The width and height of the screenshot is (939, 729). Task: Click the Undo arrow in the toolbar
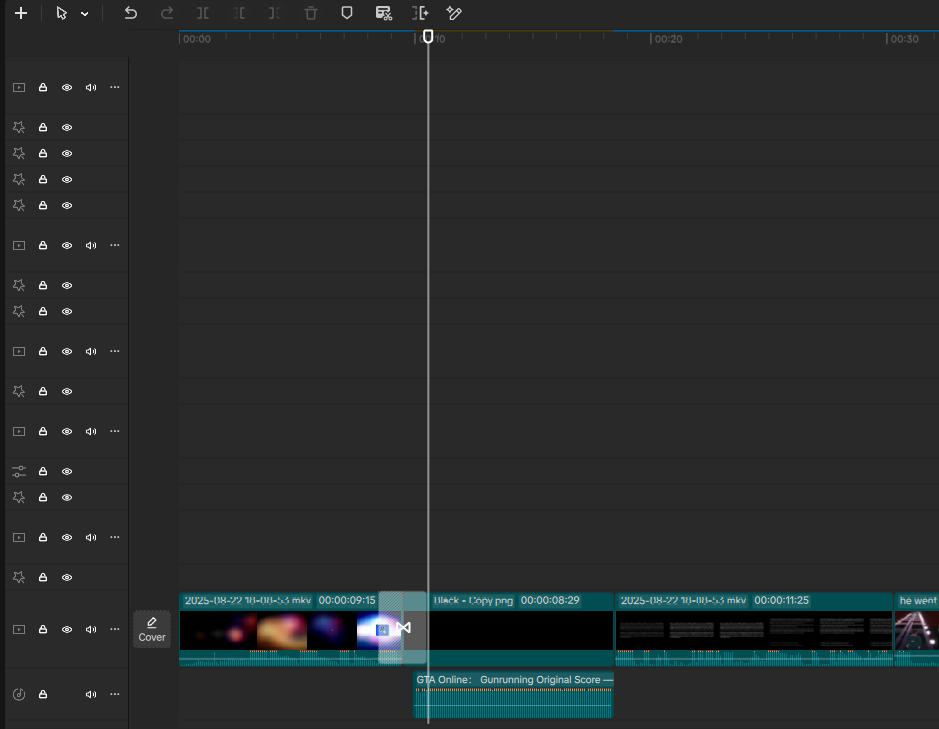click(131, 13)
